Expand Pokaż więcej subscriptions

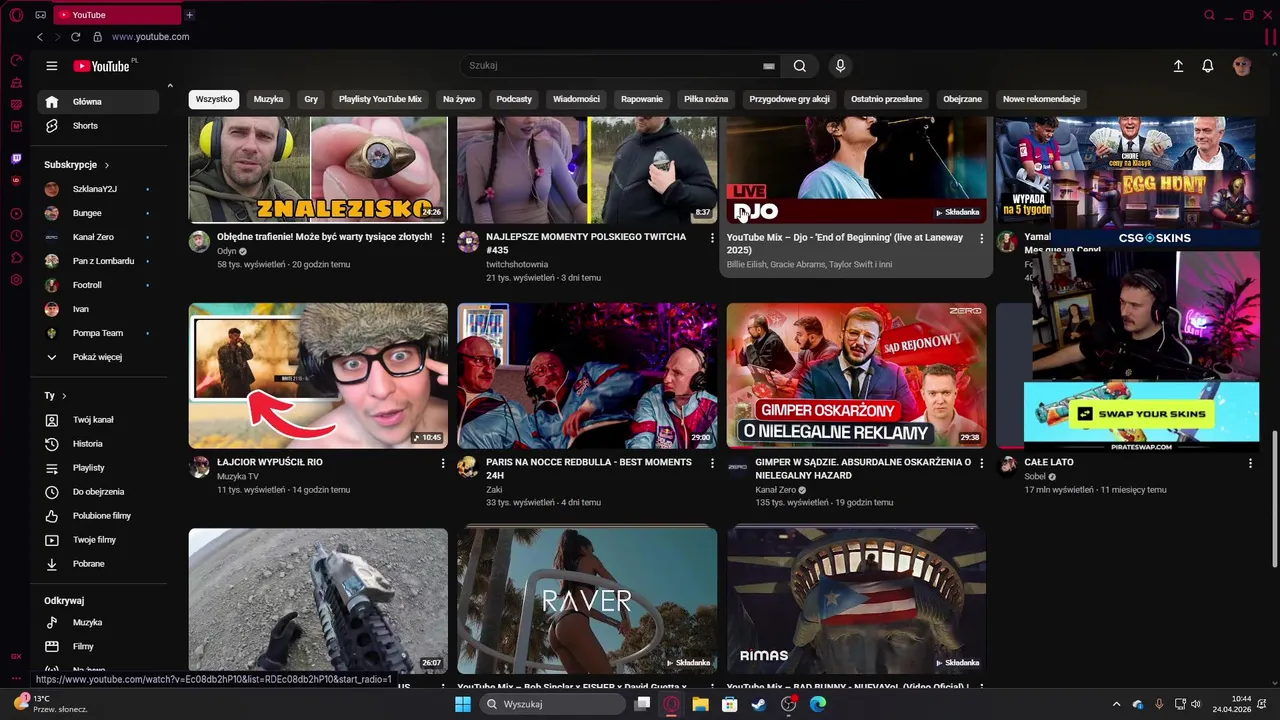(98, 357)
